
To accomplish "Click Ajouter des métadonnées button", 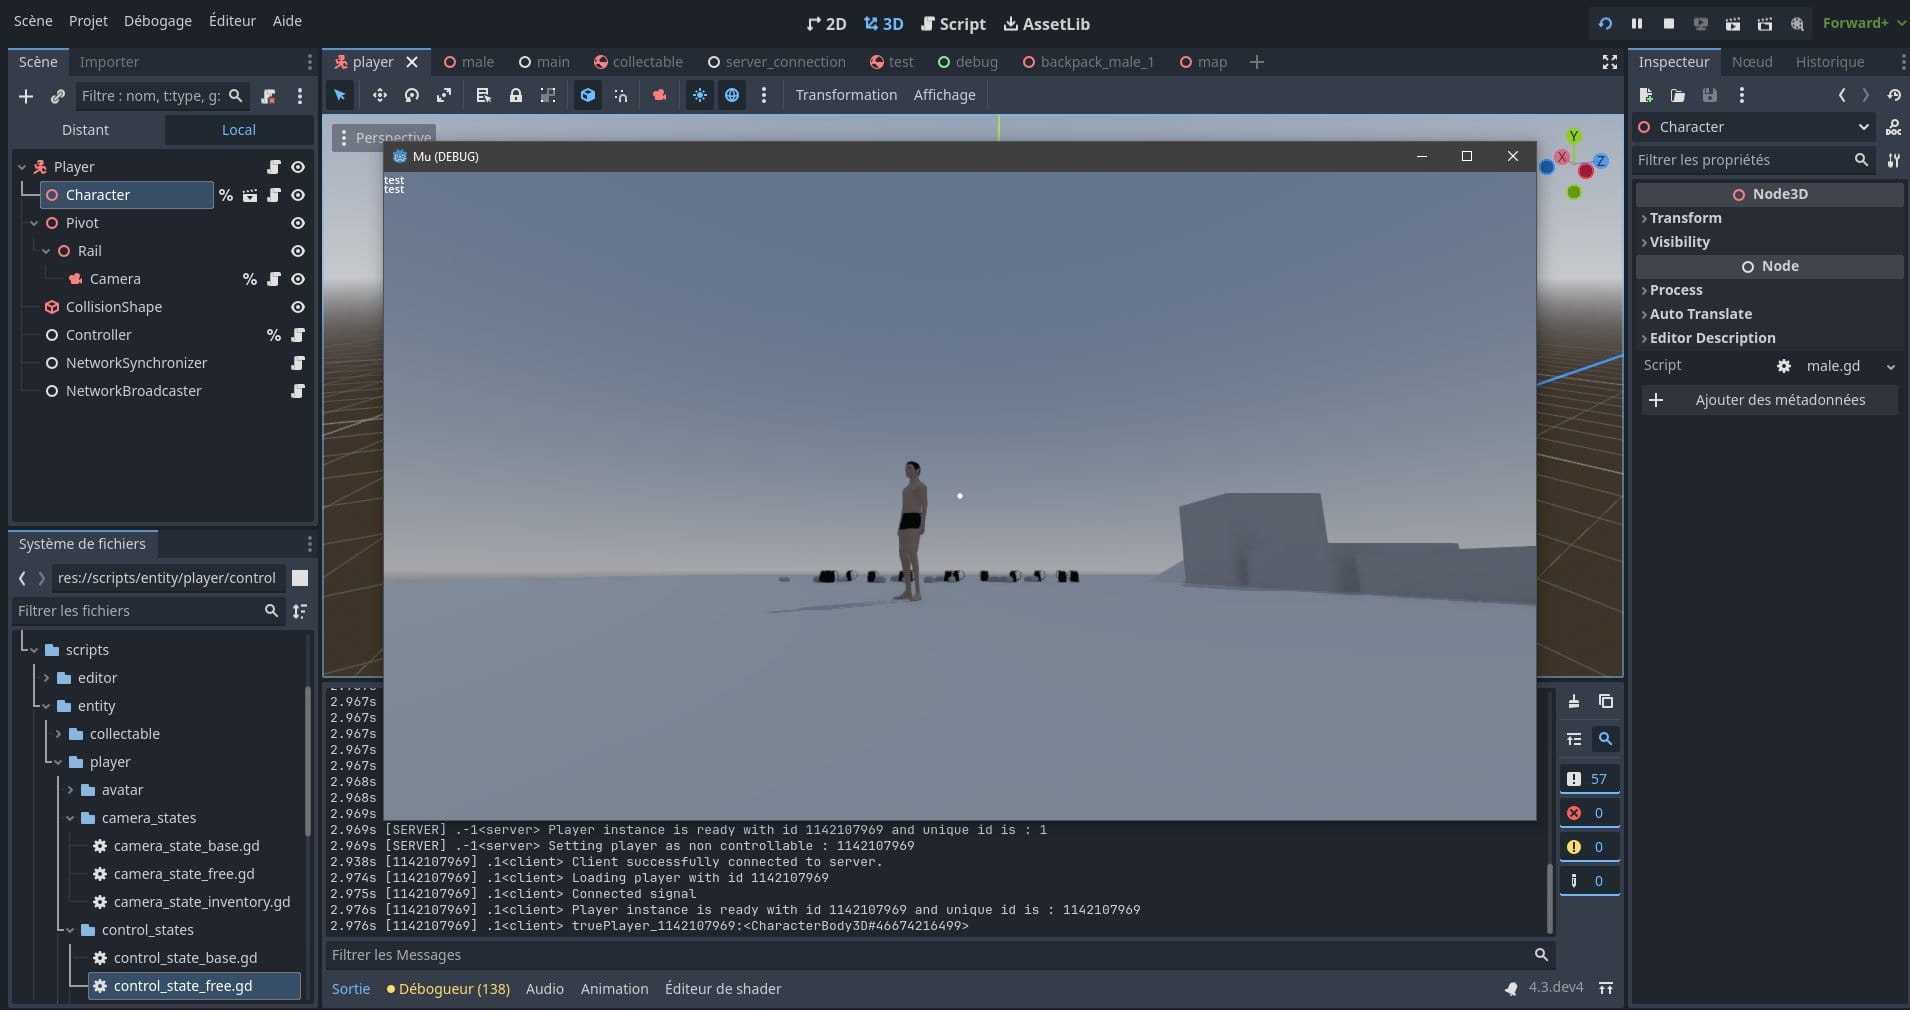I will point(1770,400).
